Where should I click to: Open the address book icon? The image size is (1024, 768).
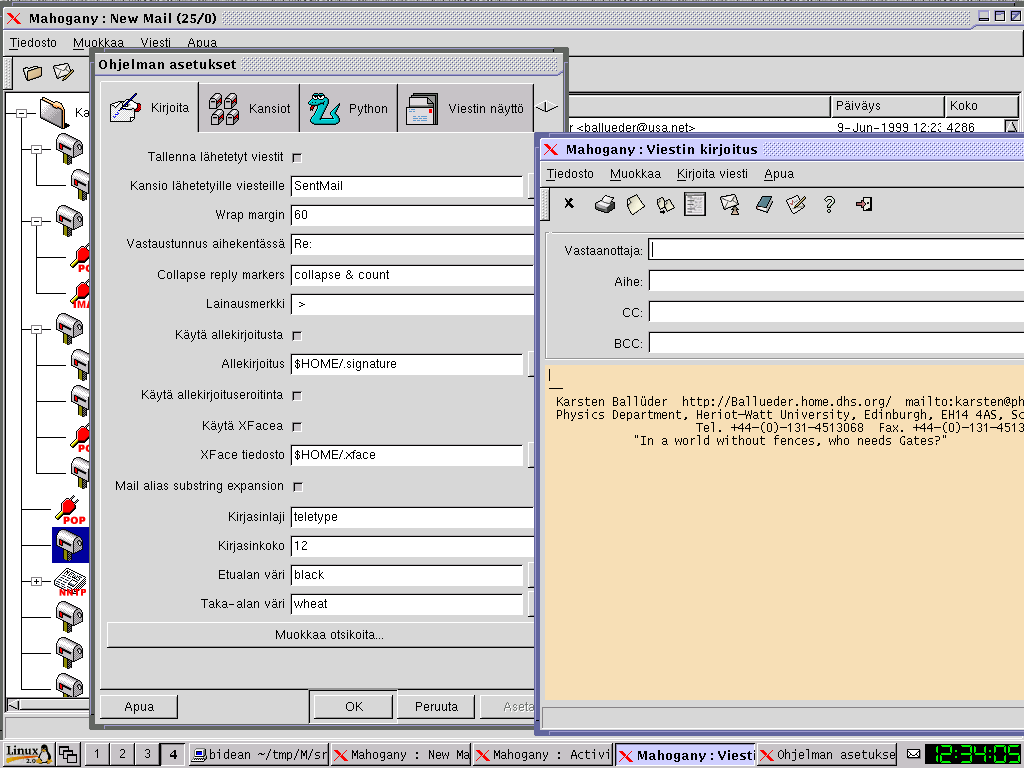pyautogui.click(x=764, y=204)
